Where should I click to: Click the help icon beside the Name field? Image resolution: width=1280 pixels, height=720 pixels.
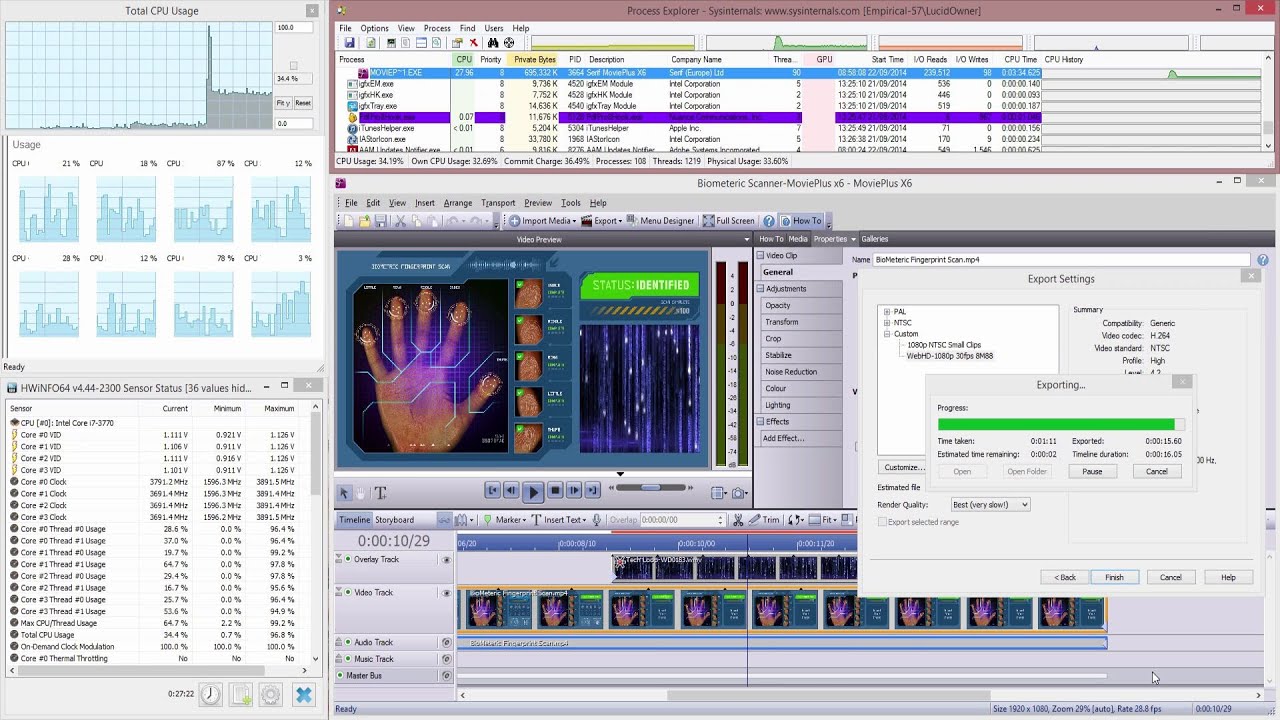coord(1263,260)
